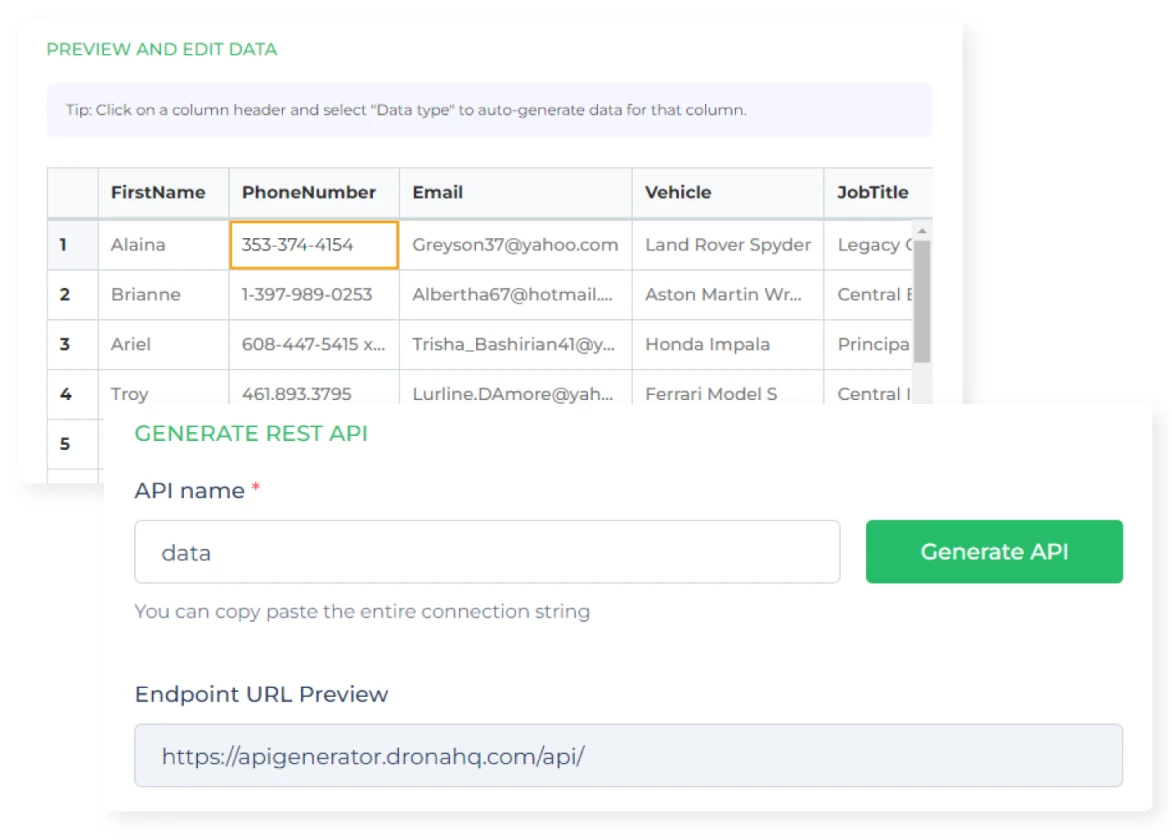Select the Trisha_Bashirian41 email cell
The image size is (1172, 840).
point(516,345)
